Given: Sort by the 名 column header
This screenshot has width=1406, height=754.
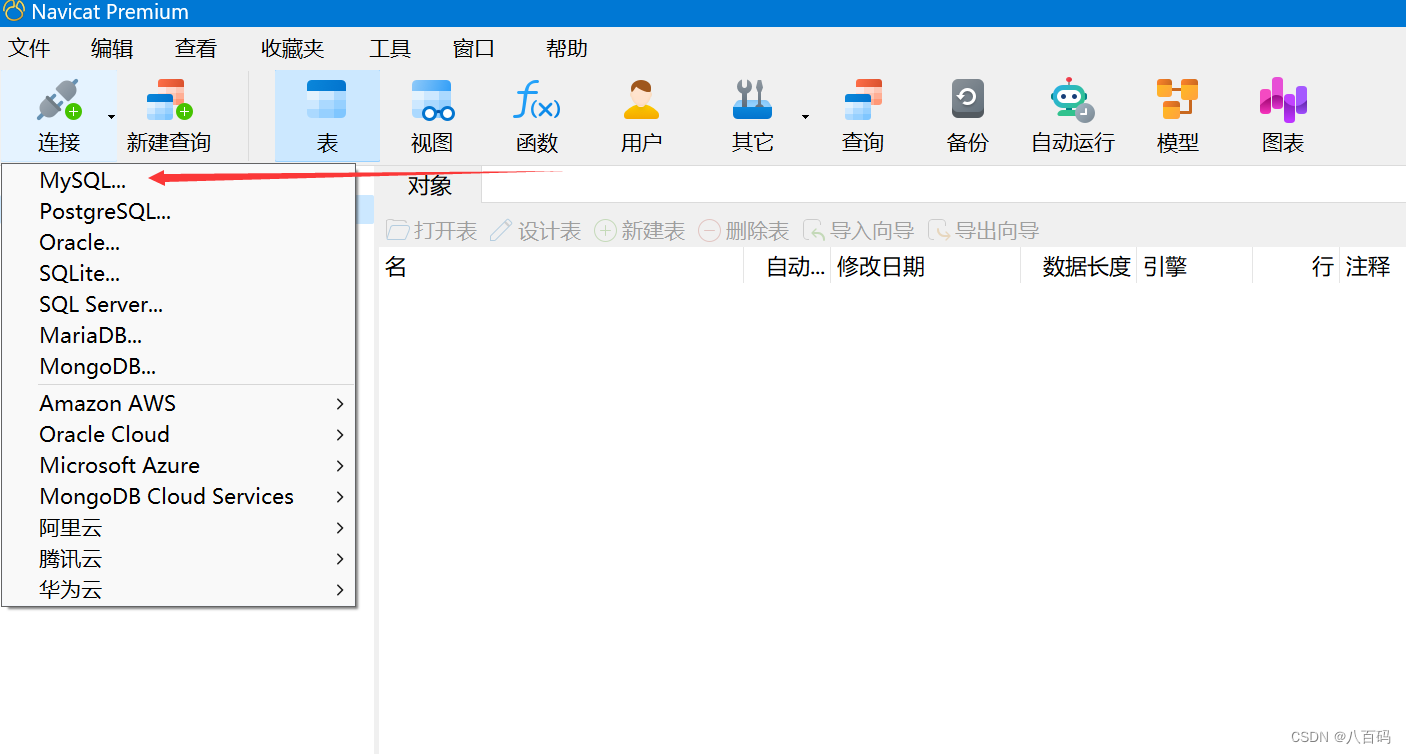Looking at the screenshot, I should pos(561,267).
